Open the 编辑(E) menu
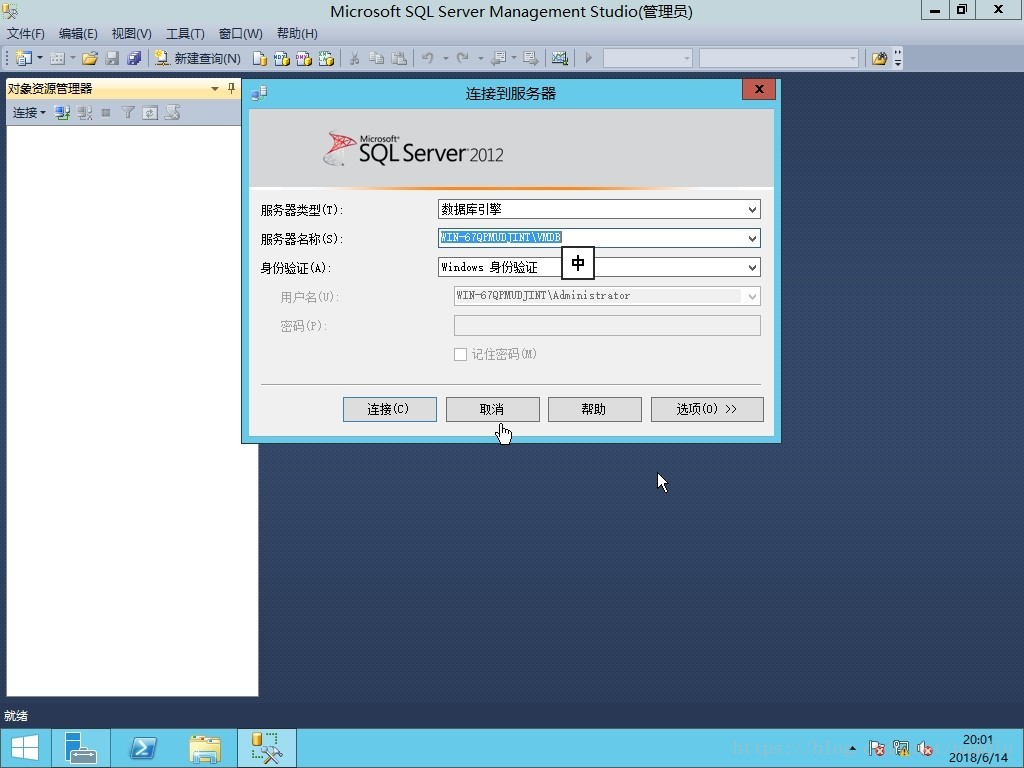Image resolution: width=1024 pixels, height=768 pixels. (78, 33)
